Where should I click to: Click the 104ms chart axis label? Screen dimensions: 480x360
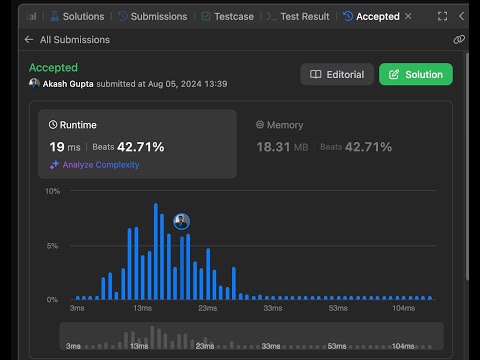tap(403, 308)
